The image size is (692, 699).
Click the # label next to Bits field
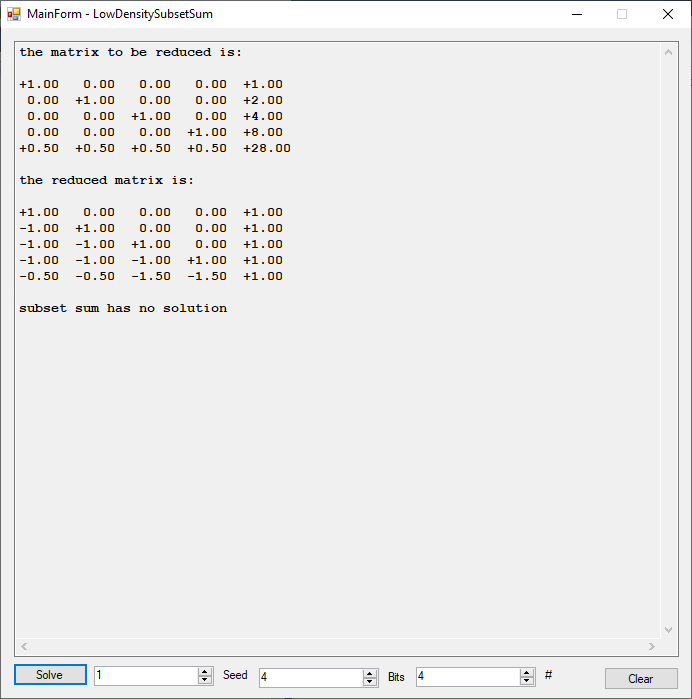(548, 675)
